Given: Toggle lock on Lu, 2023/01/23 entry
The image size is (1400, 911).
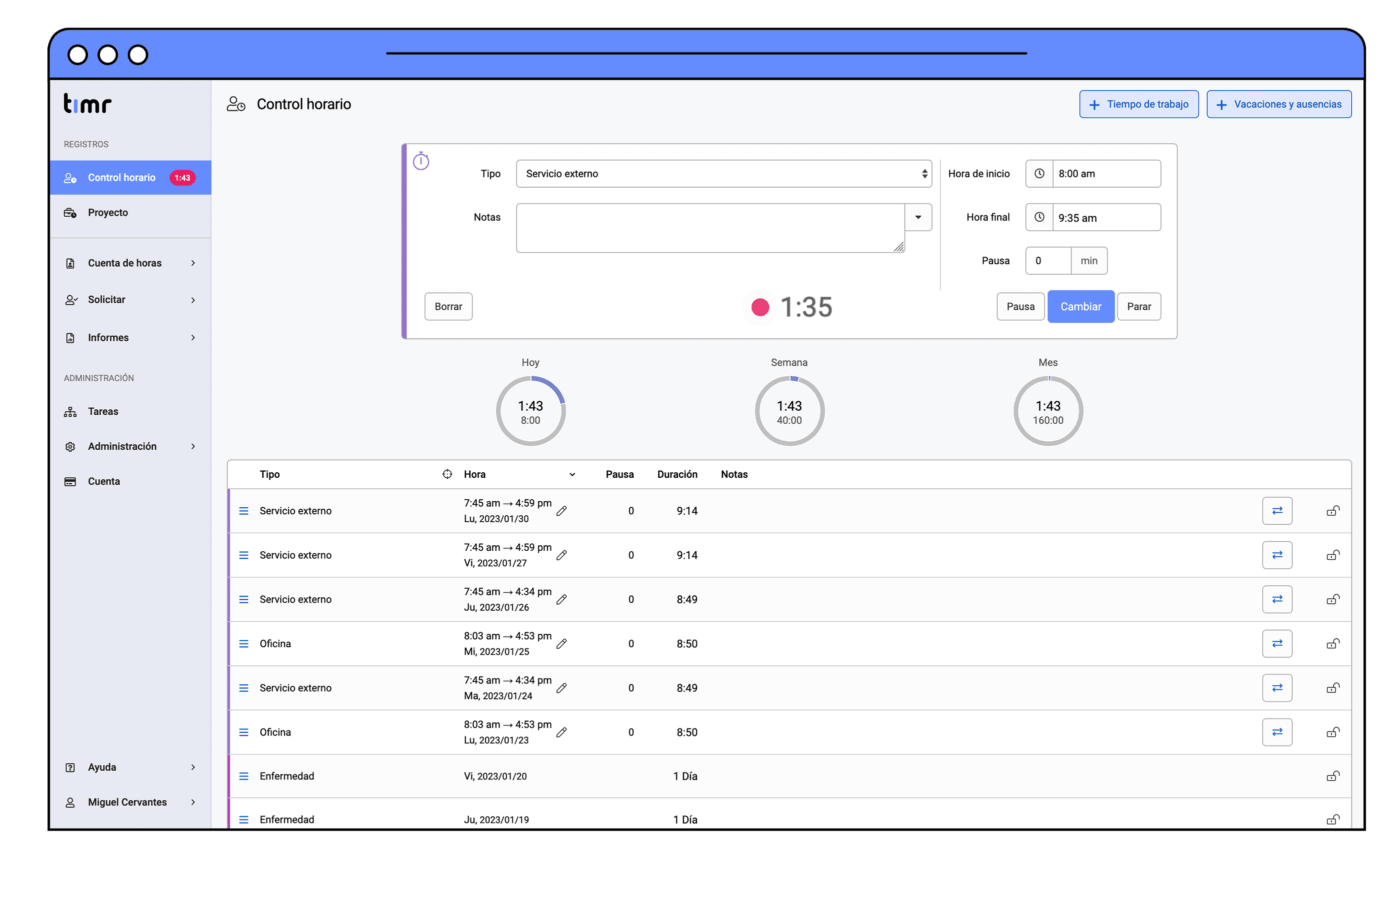Looking at the screenshot, I should [x=1333, y=732].
